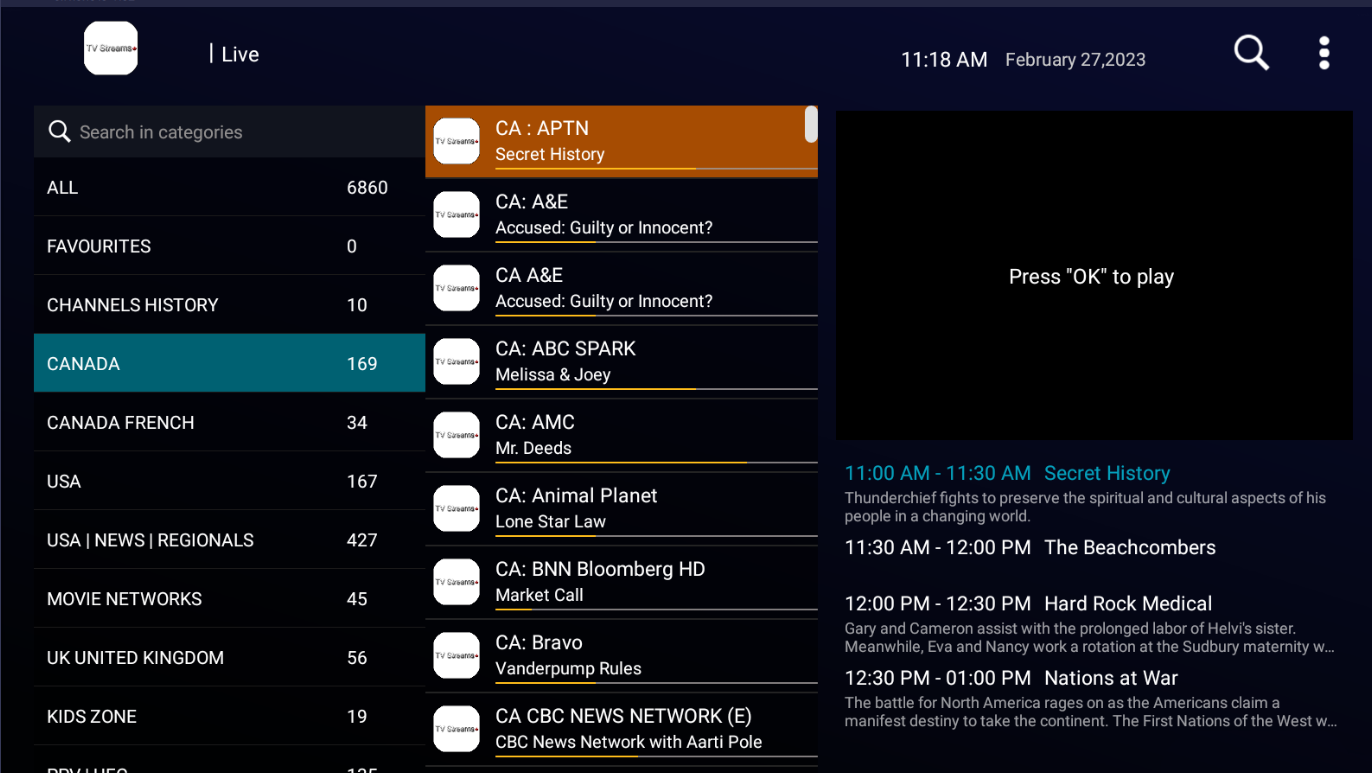Click the APTN program progress bar
This screenshot has height=773, width=1372.
(x=656, y=168)
